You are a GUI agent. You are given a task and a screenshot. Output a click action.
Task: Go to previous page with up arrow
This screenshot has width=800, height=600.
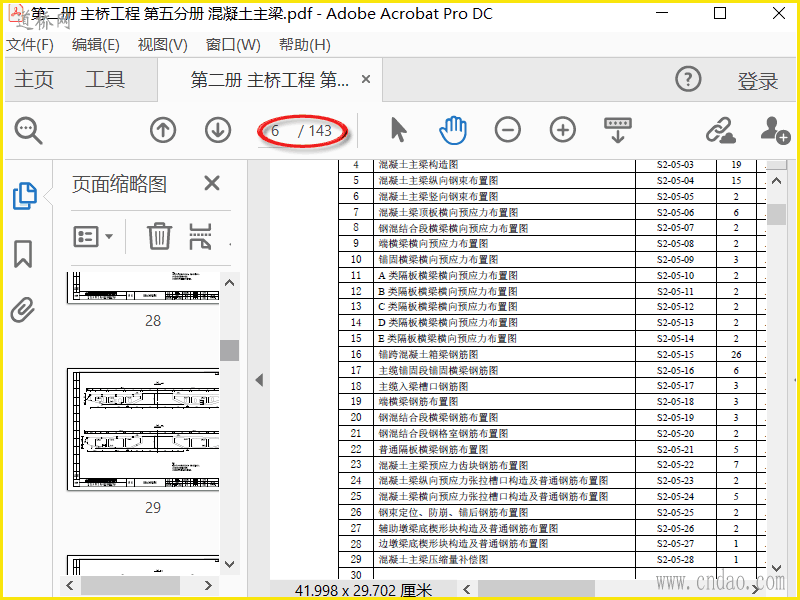163,130
